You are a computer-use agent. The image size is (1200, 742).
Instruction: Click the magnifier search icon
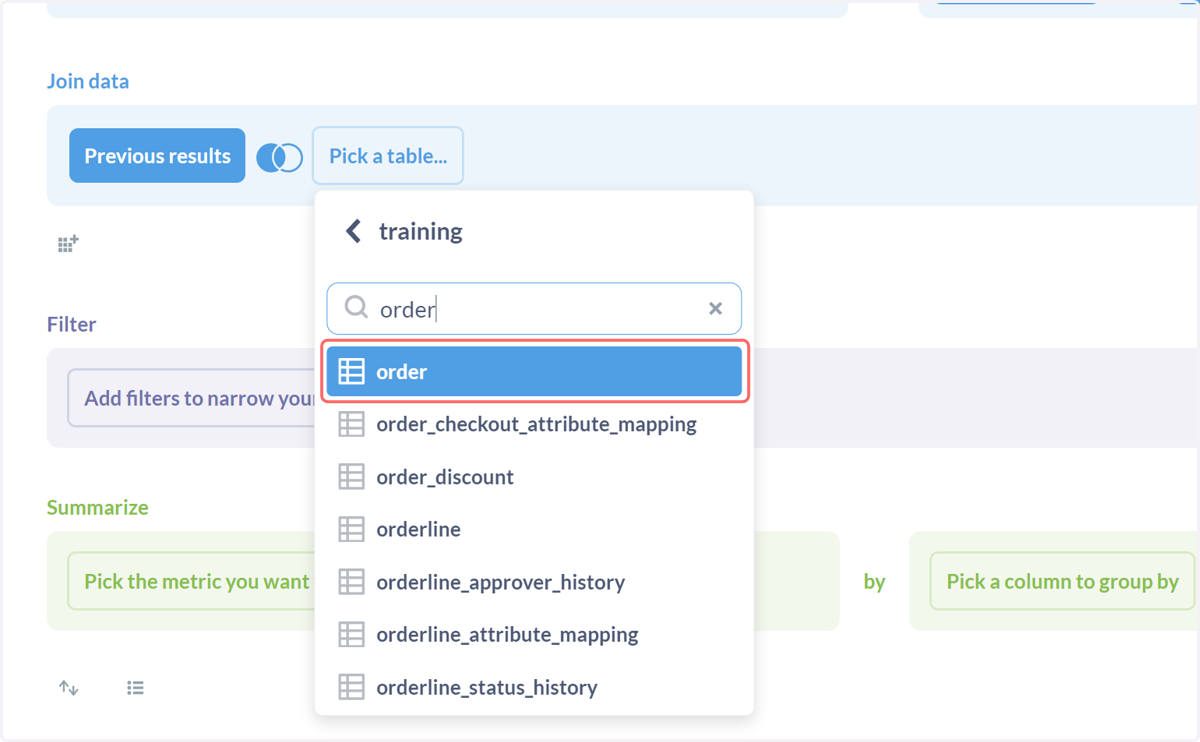coord(356,307)
